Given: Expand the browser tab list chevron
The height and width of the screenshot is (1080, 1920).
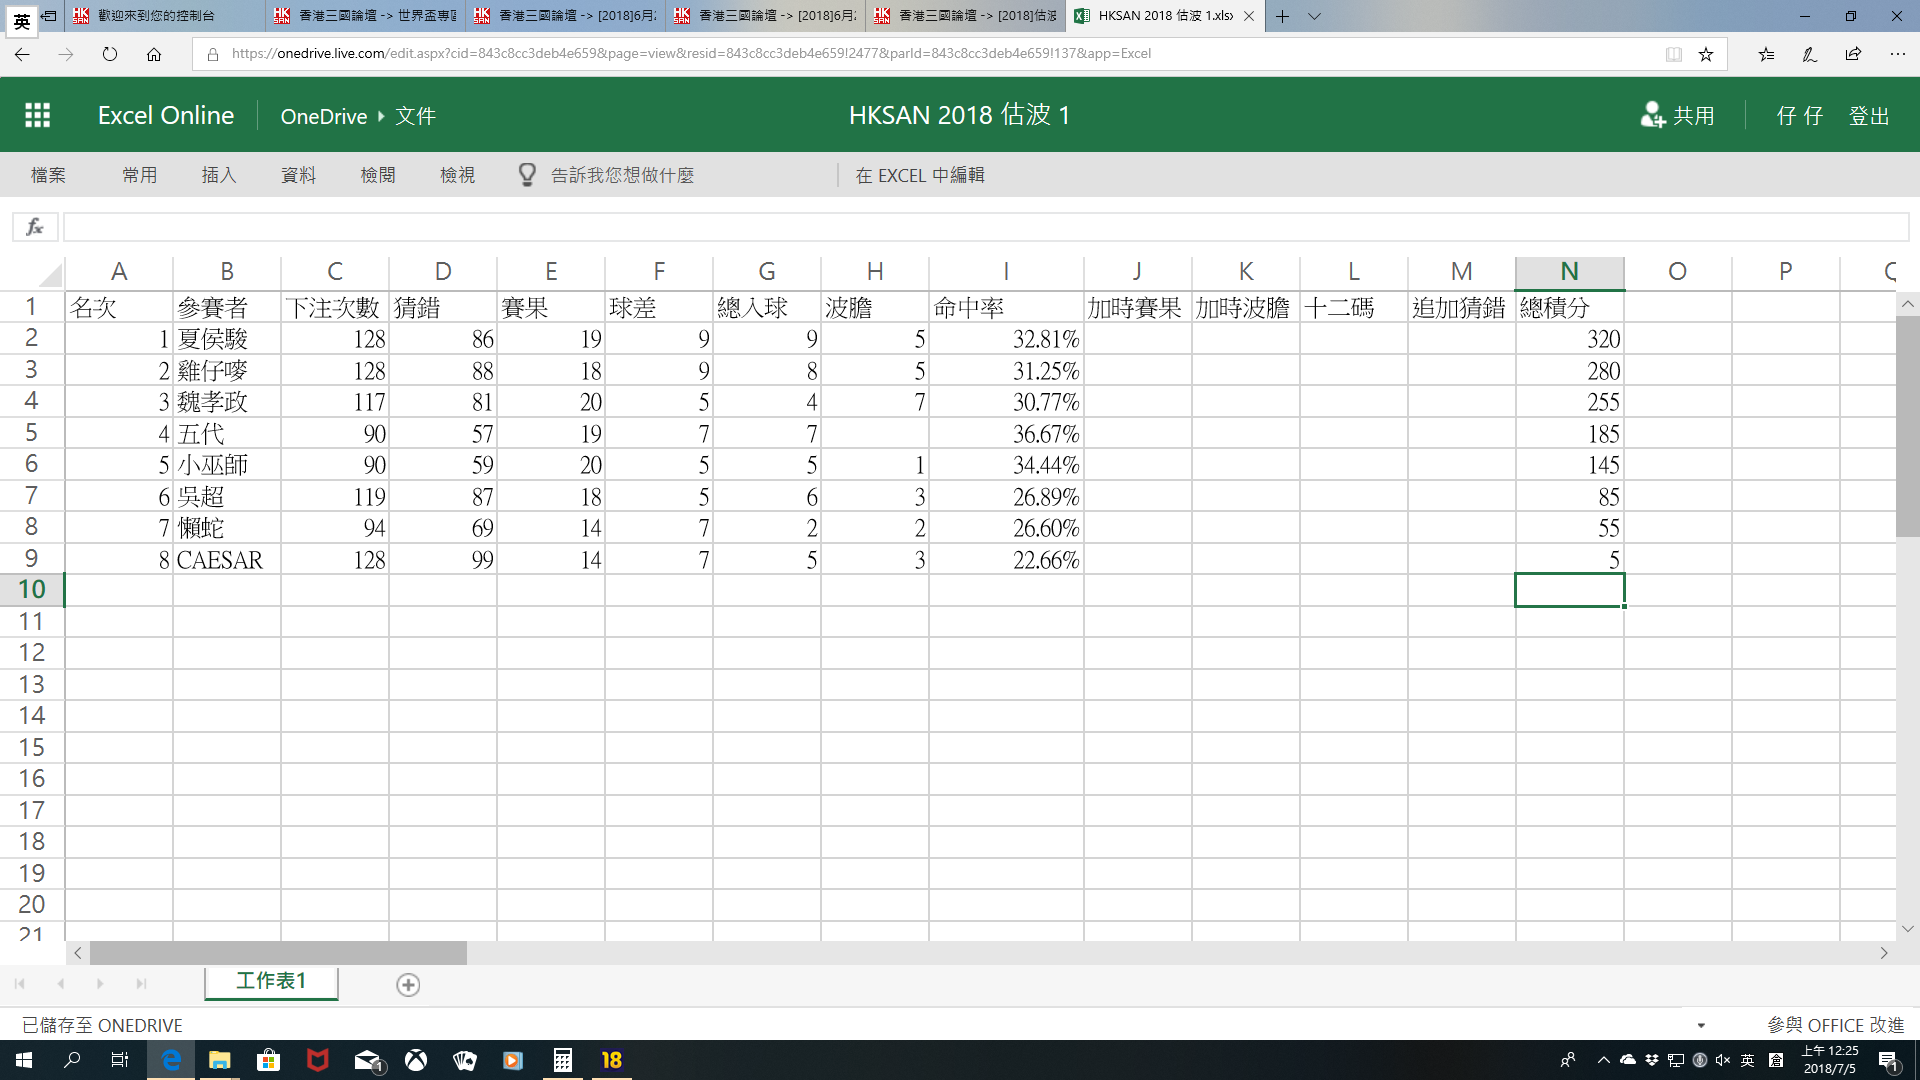Looking at the screenshot, I should click(1315, 16).
